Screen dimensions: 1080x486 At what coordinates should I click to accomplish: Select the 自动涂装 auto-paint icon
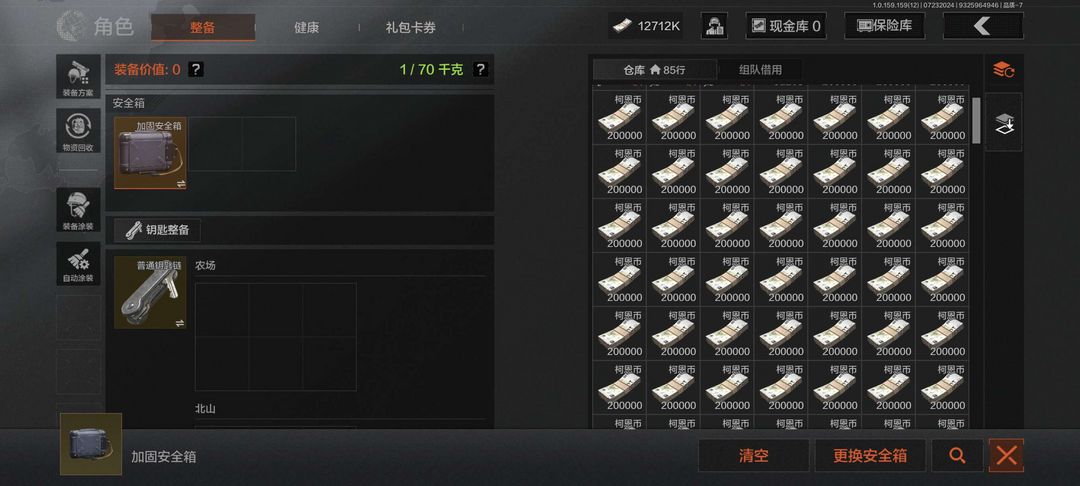pos(79,264)
